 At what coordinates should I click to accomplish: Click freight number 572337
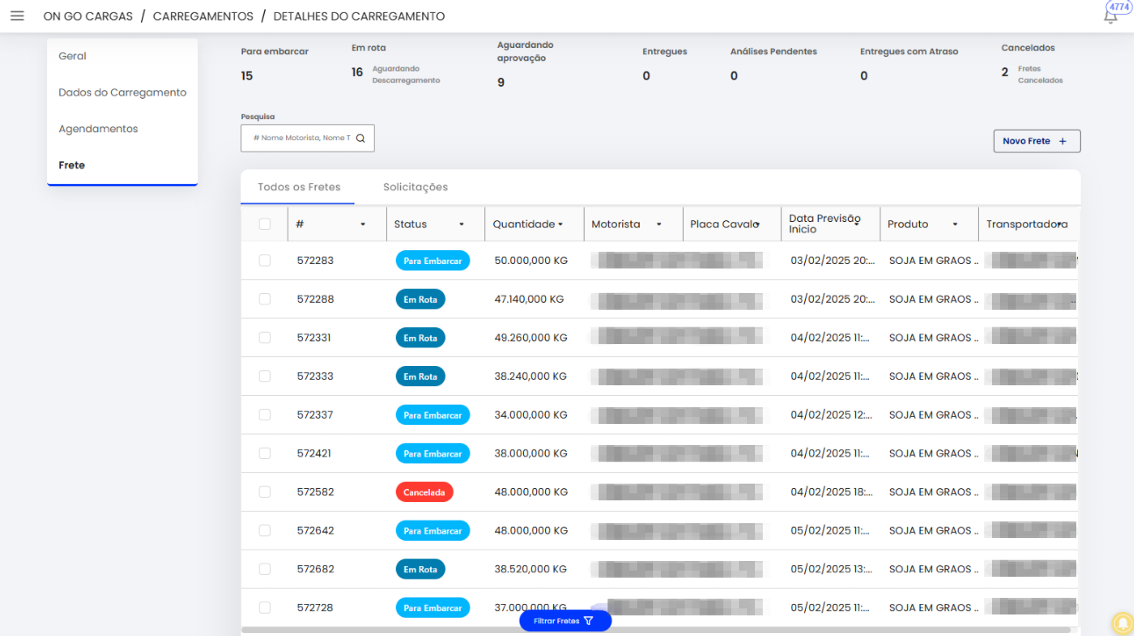click(315, 415)
